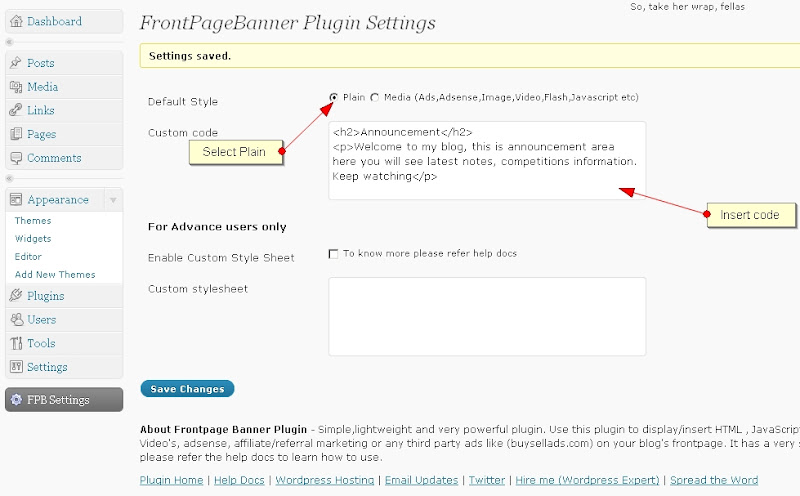
Task: Collapse sidebar using arrow below Comments
Action: 9,179
